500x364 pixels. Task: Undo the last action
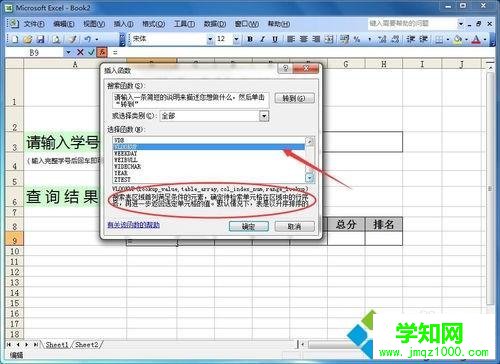(x=87, y=39)
